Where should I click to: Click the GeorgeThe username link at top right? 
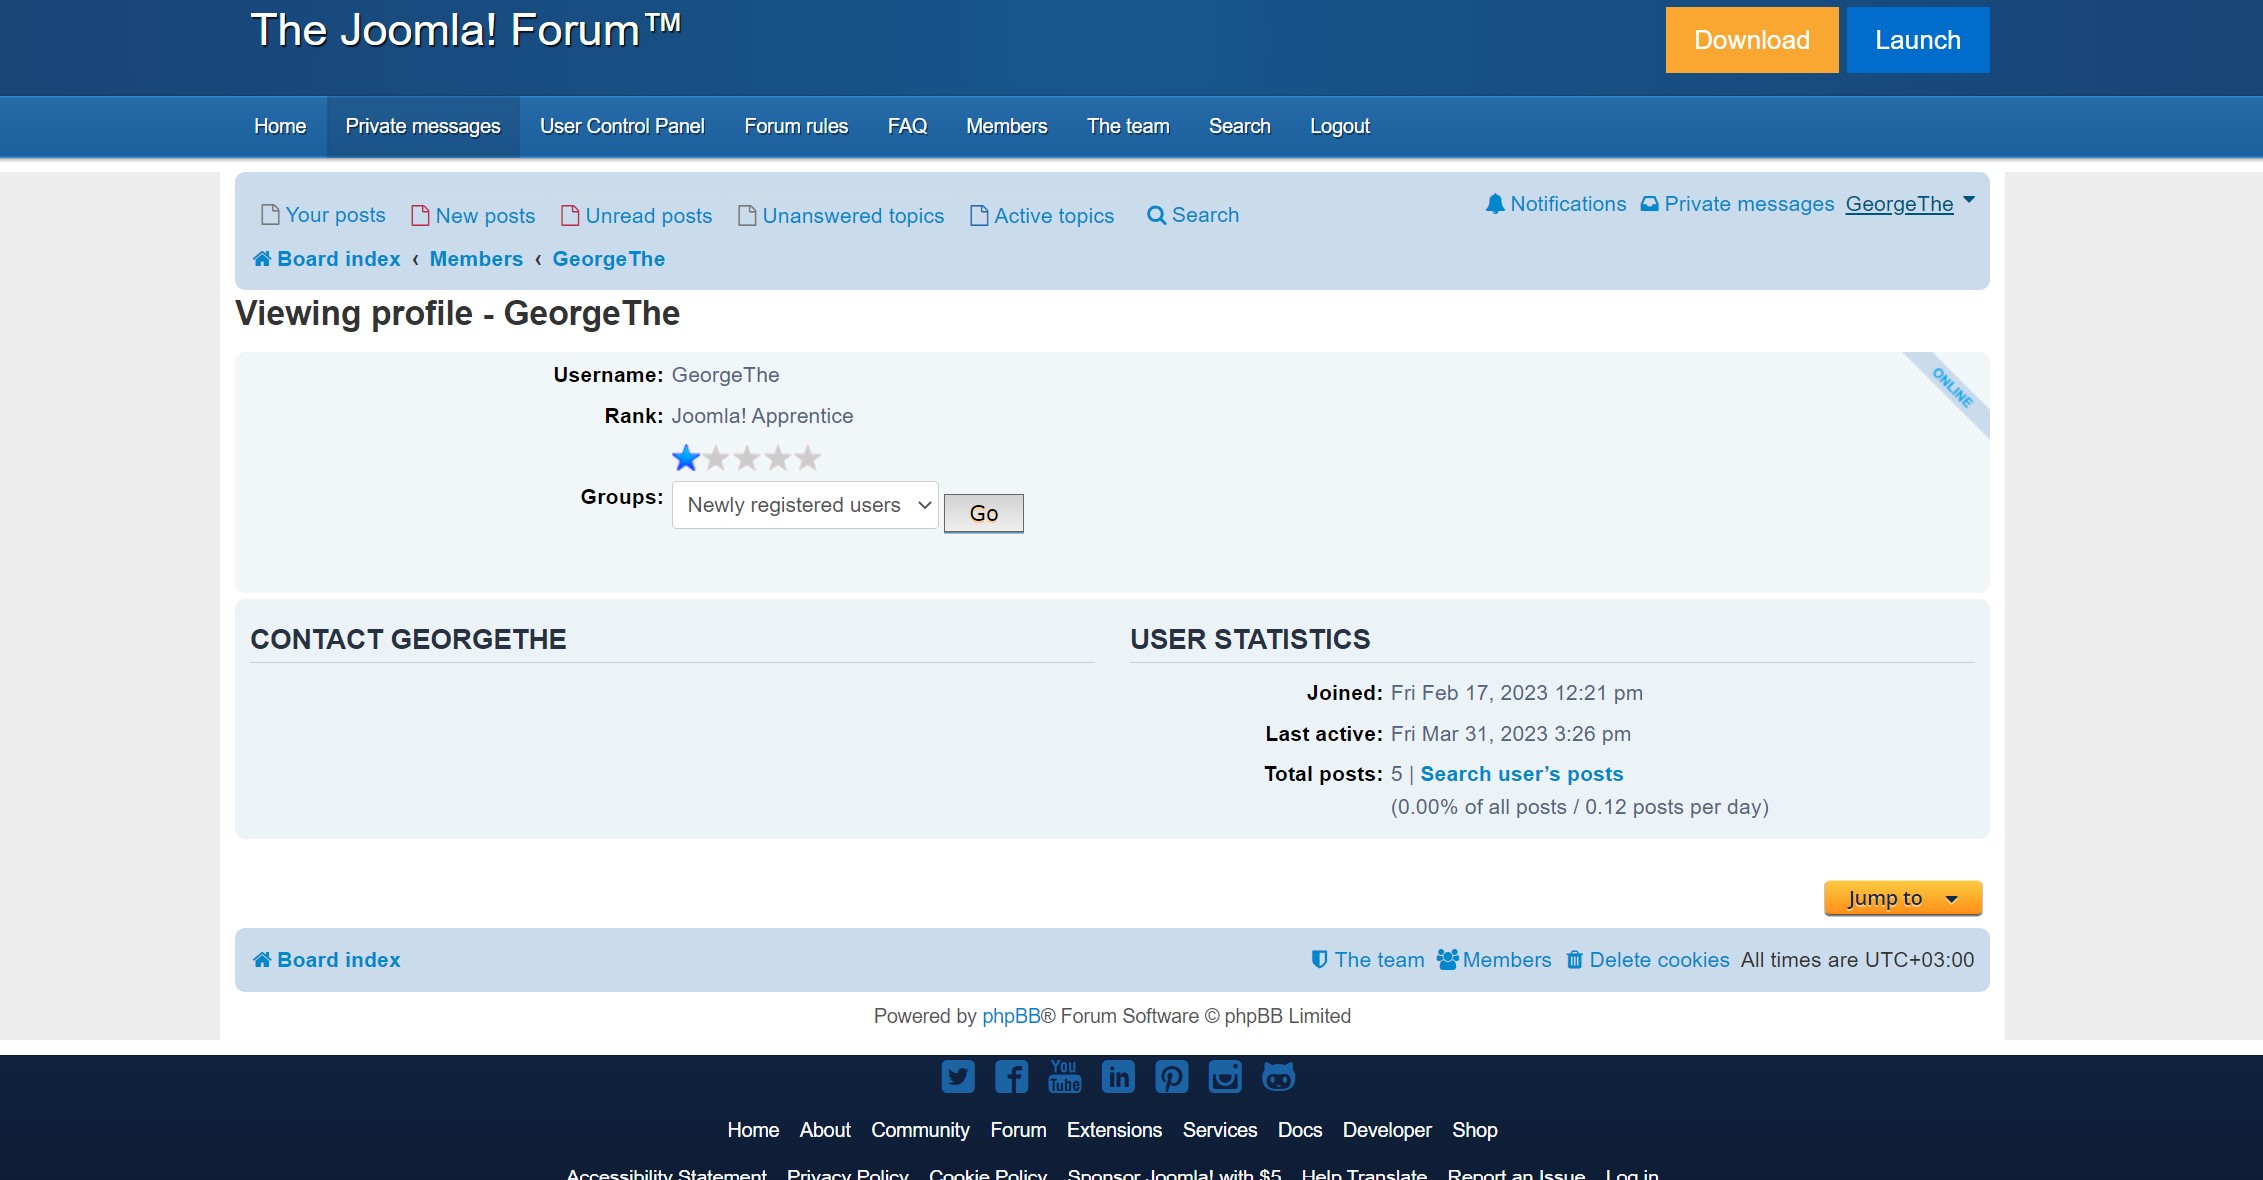(1900, 204)
